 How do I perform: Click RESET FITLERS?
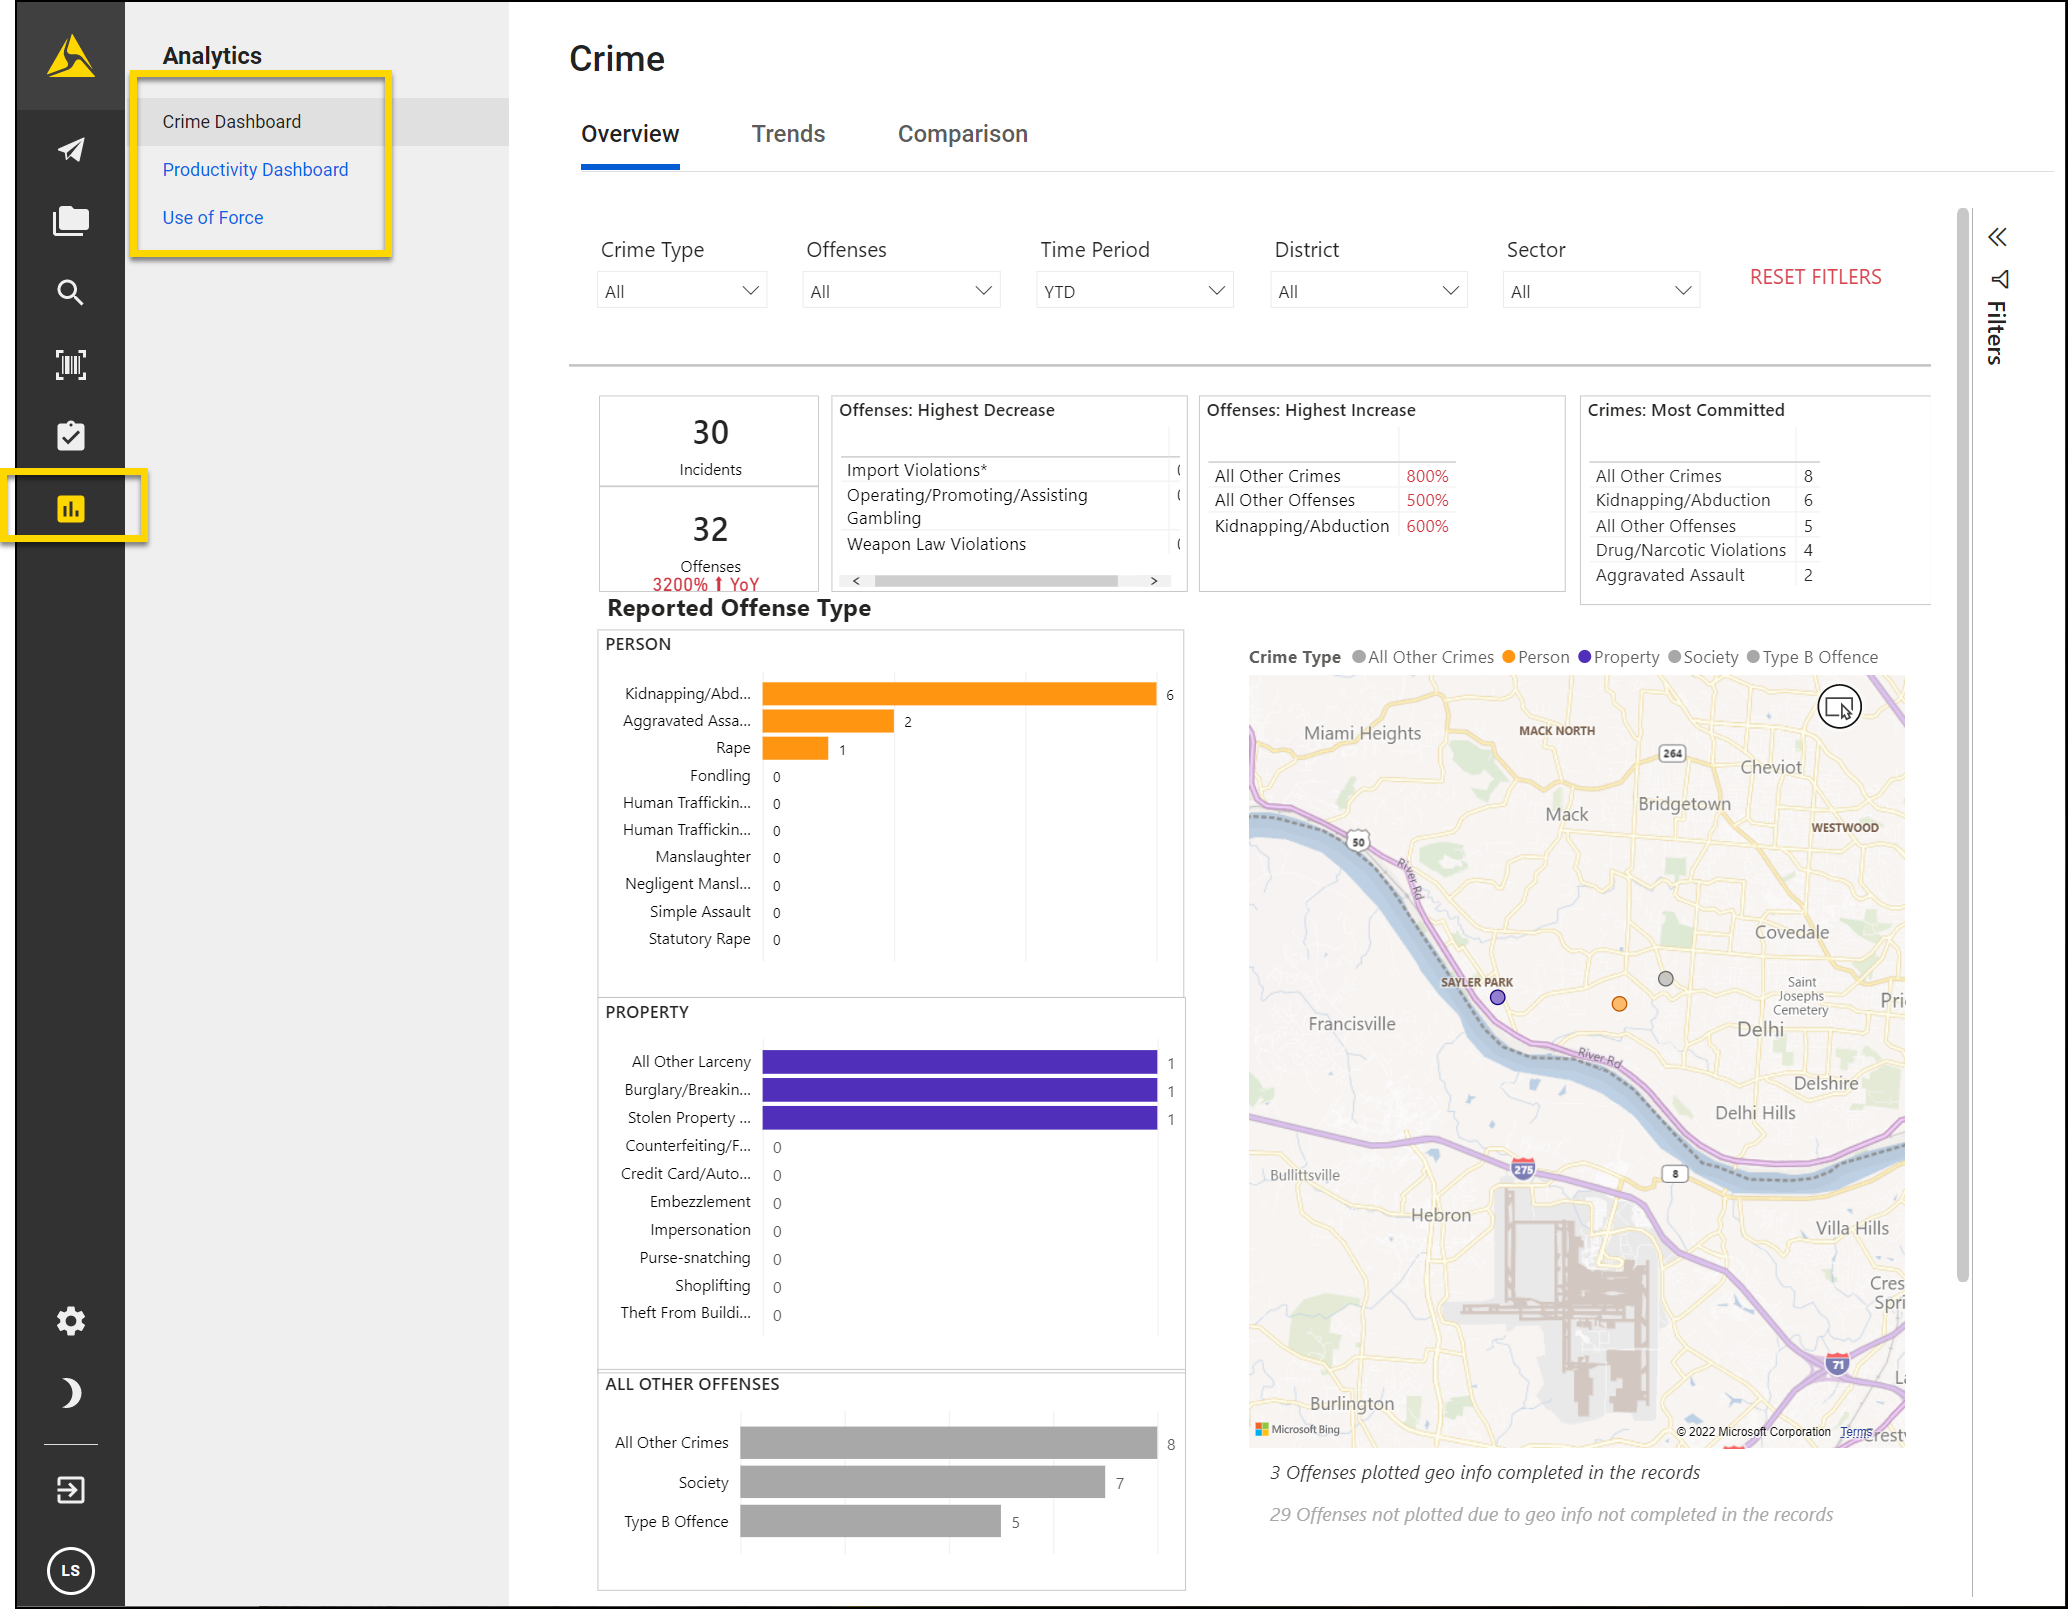[1815, 277]
